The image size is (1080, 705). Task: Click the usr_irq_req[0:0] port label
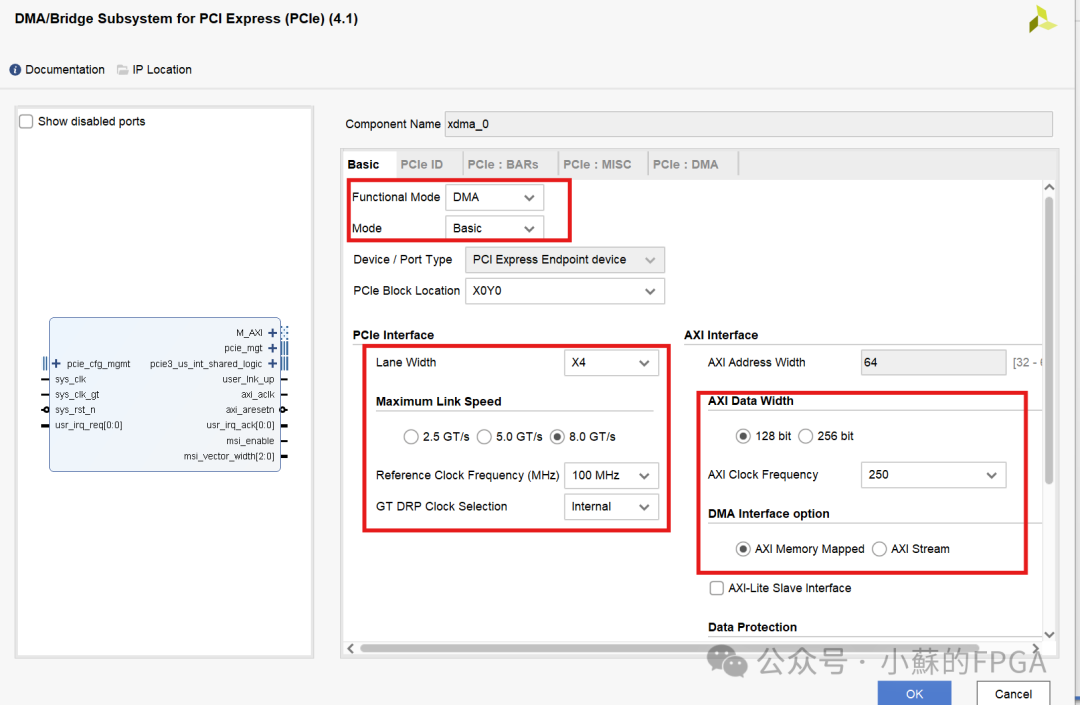pos(89,425)
